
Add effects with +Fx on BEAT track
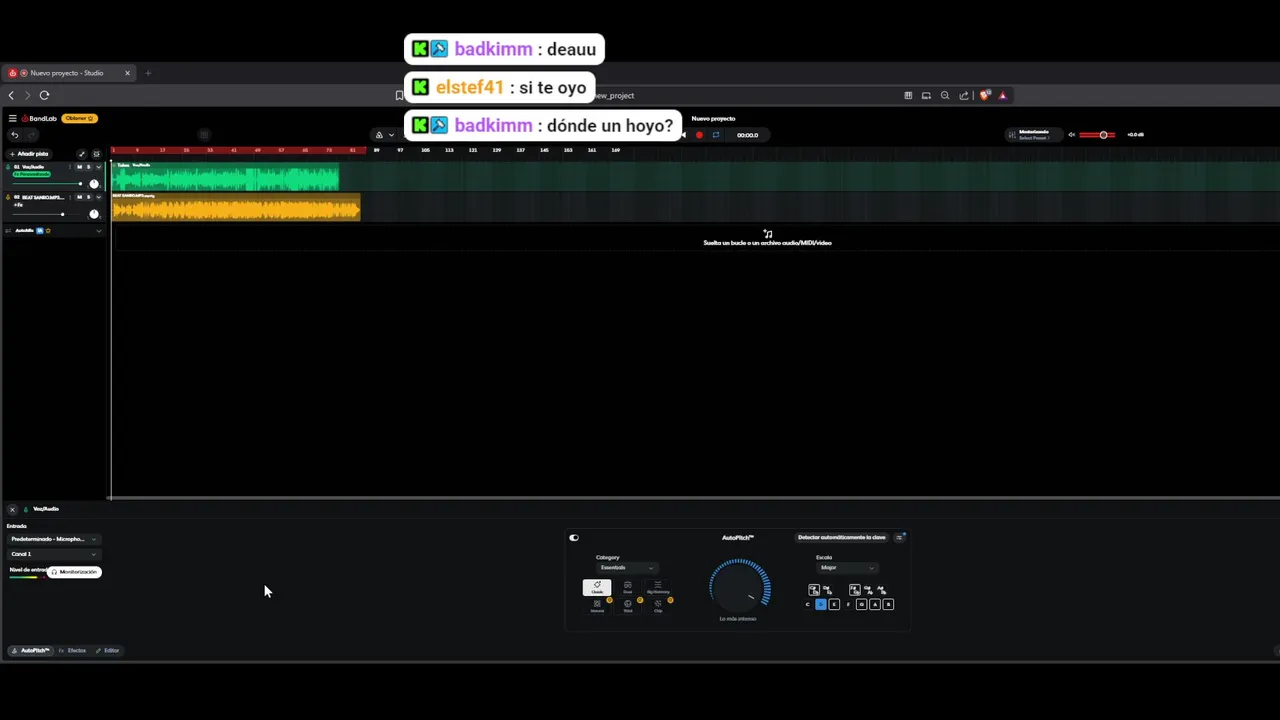18,205
